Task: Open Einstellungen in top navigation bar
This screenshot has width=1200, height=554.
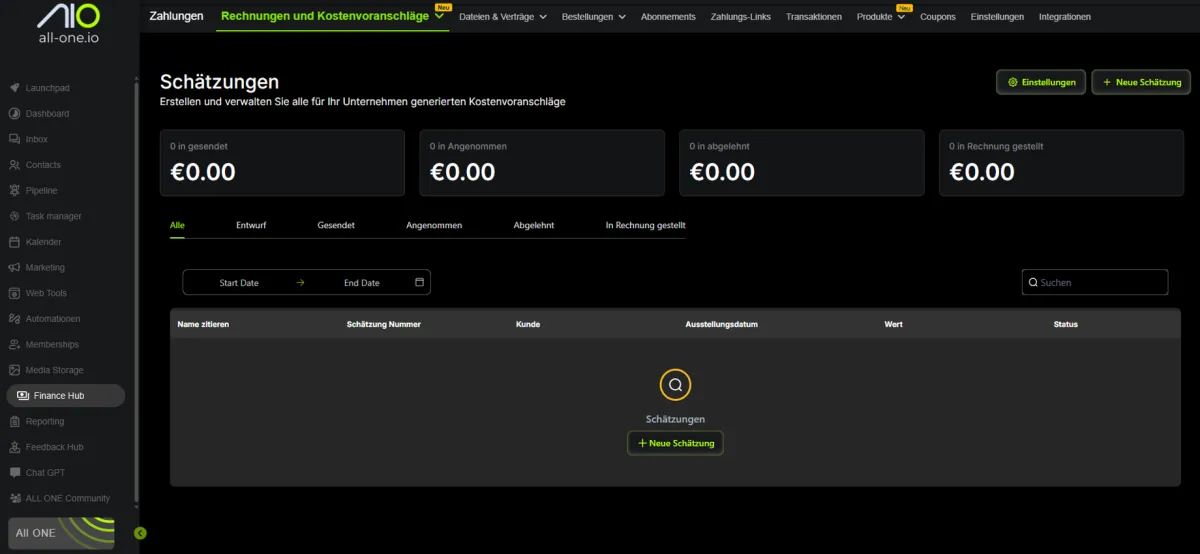Action: pyautogui.click(x=997, y=17)
